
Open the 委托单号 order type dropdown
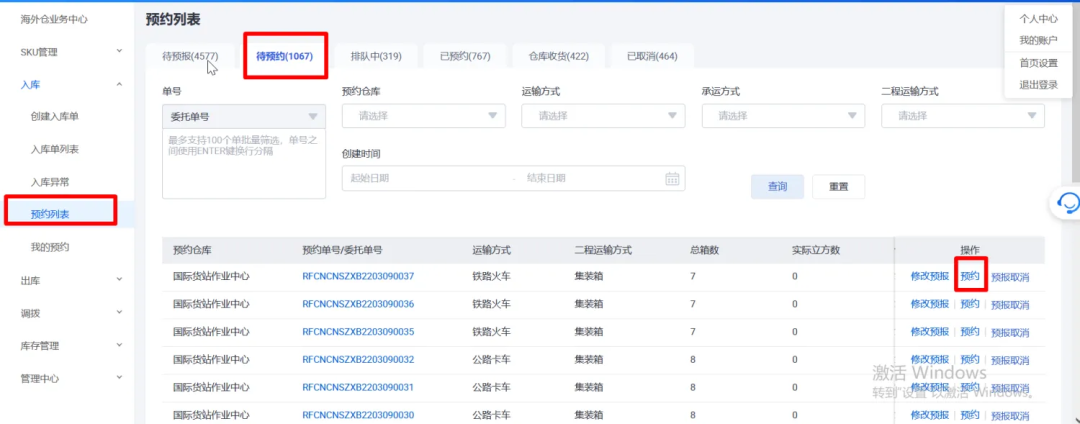click(x=244, y=116)
